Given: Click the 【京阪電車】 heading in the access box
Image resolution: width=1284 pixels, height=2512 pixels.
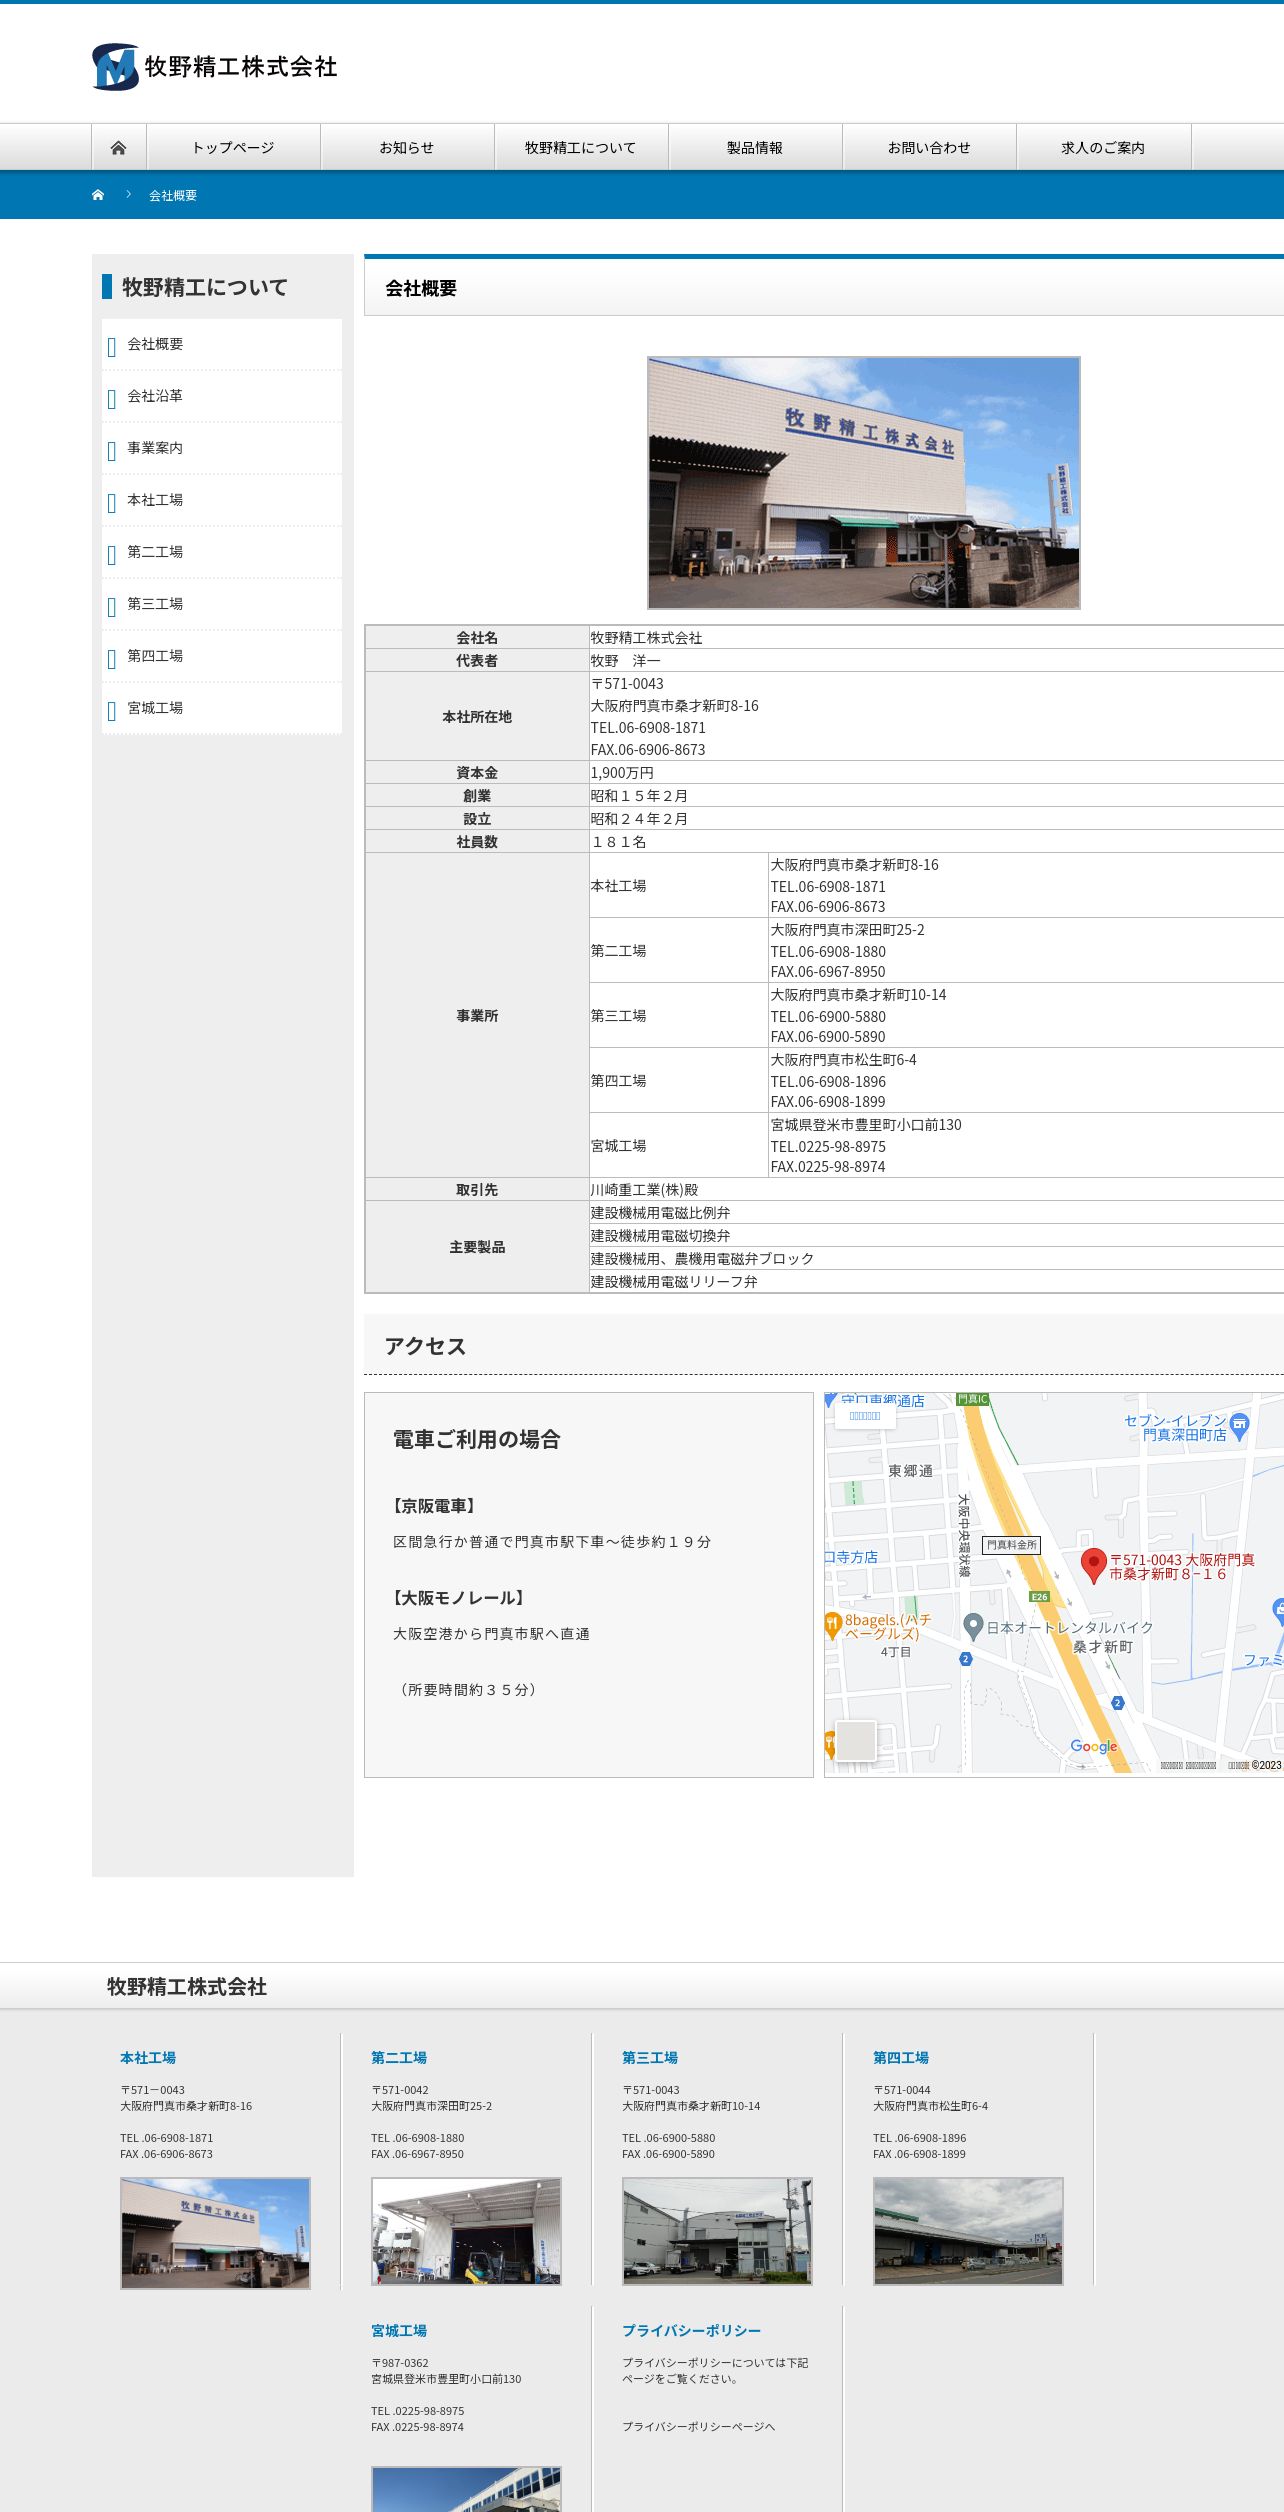Looking at the screenshot, I should point(436,1506).
